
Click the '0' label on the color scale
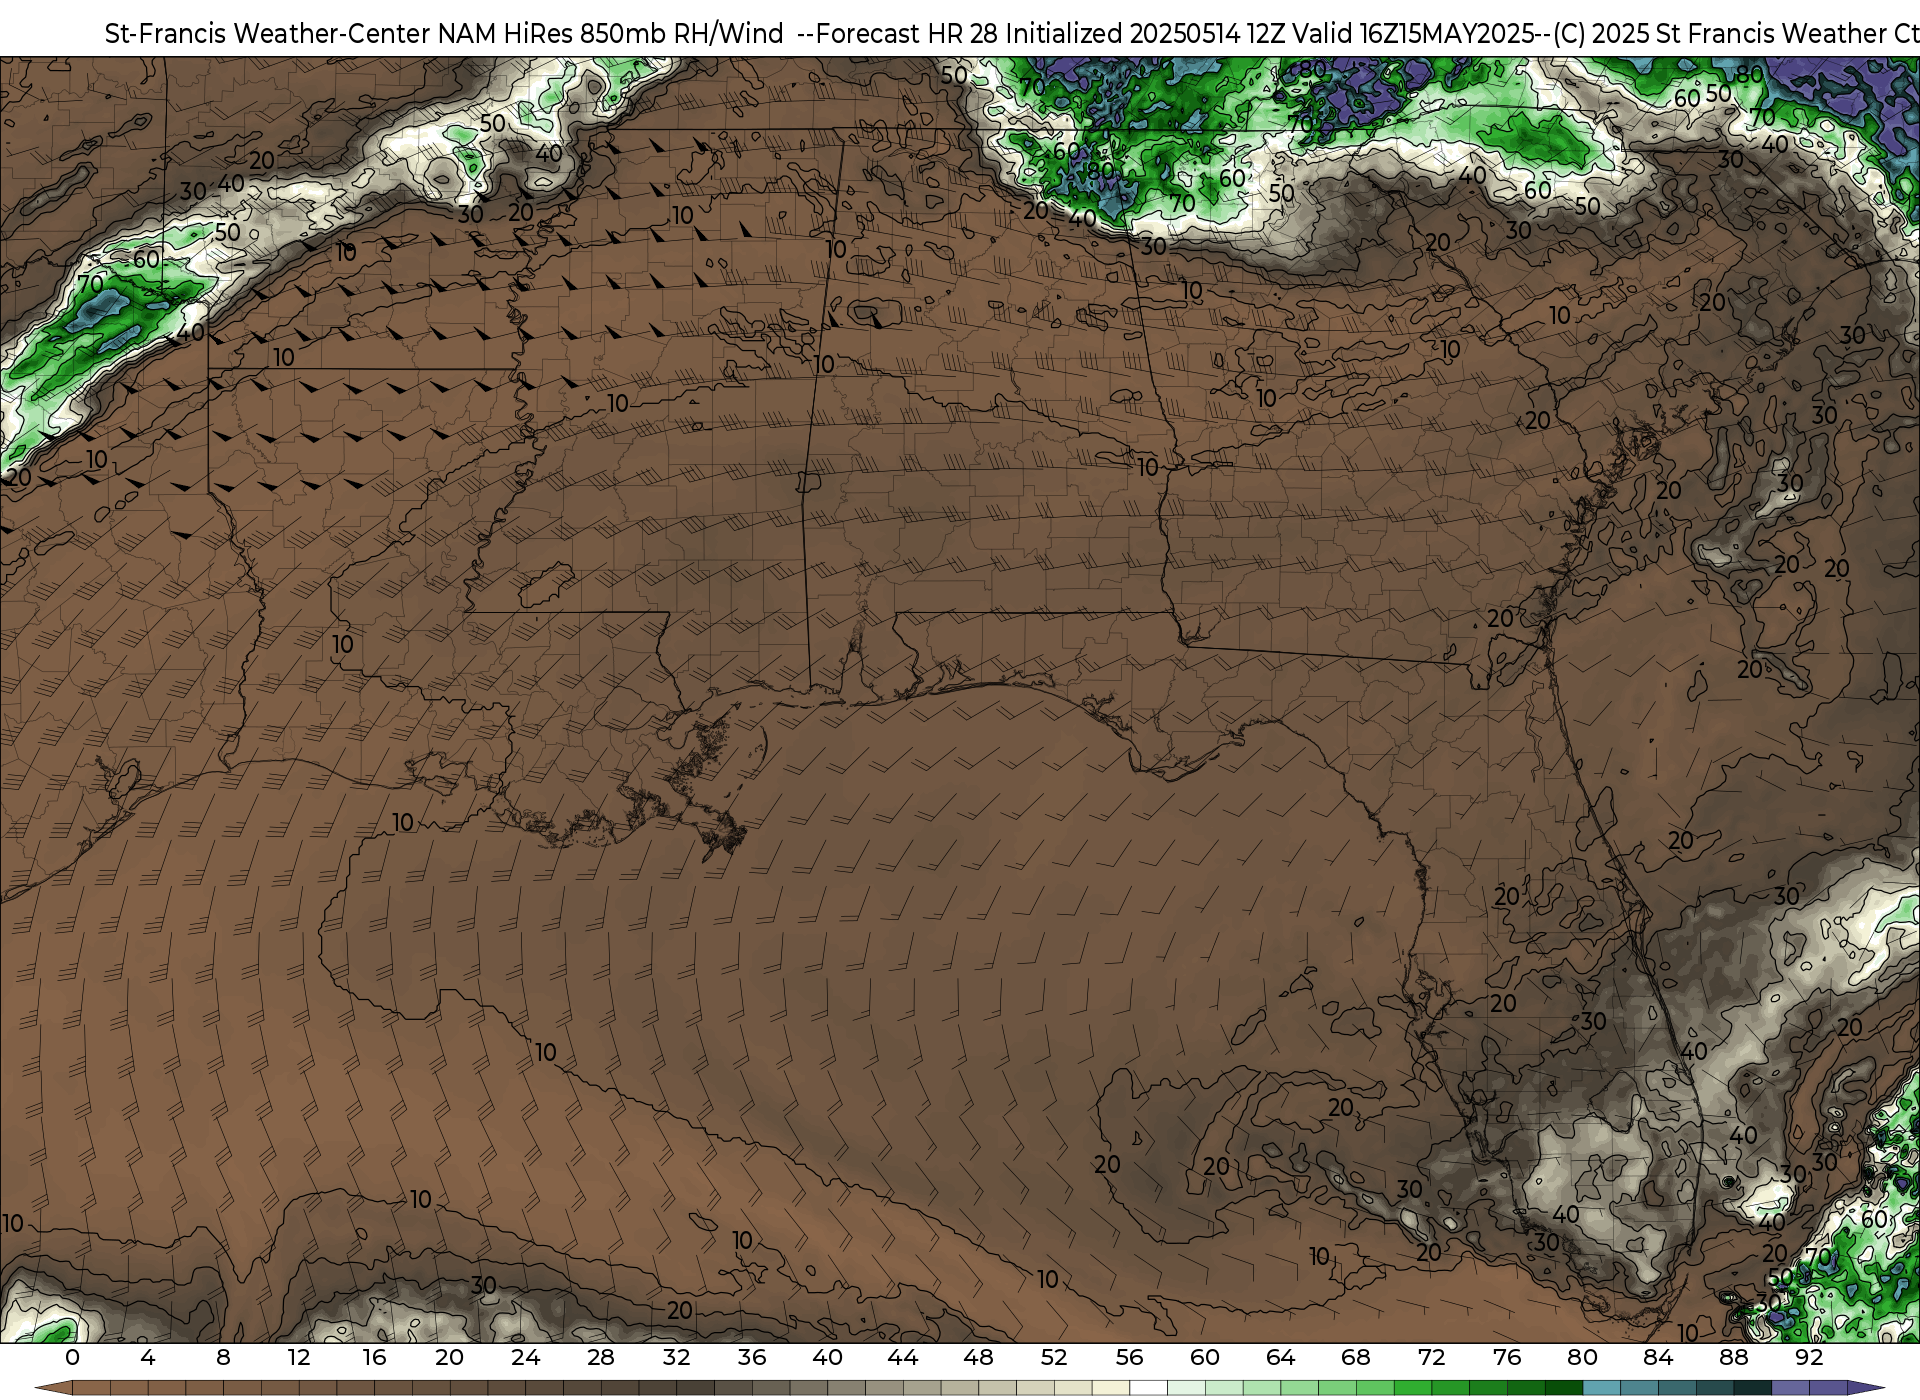point(72,1358)
